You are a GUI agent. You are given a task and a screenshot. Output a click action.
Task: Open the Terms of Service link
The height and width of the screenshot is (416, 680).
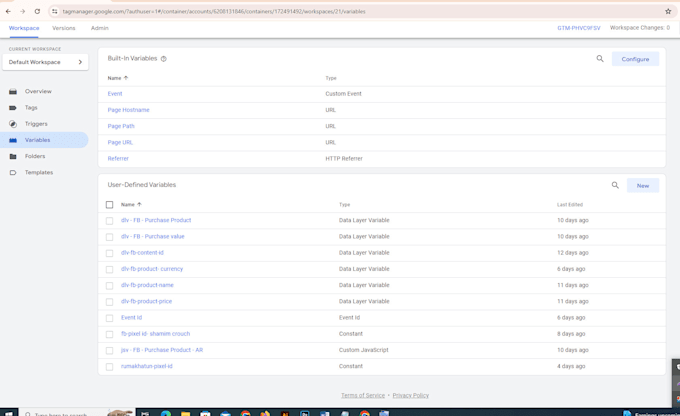pos(363,396)
